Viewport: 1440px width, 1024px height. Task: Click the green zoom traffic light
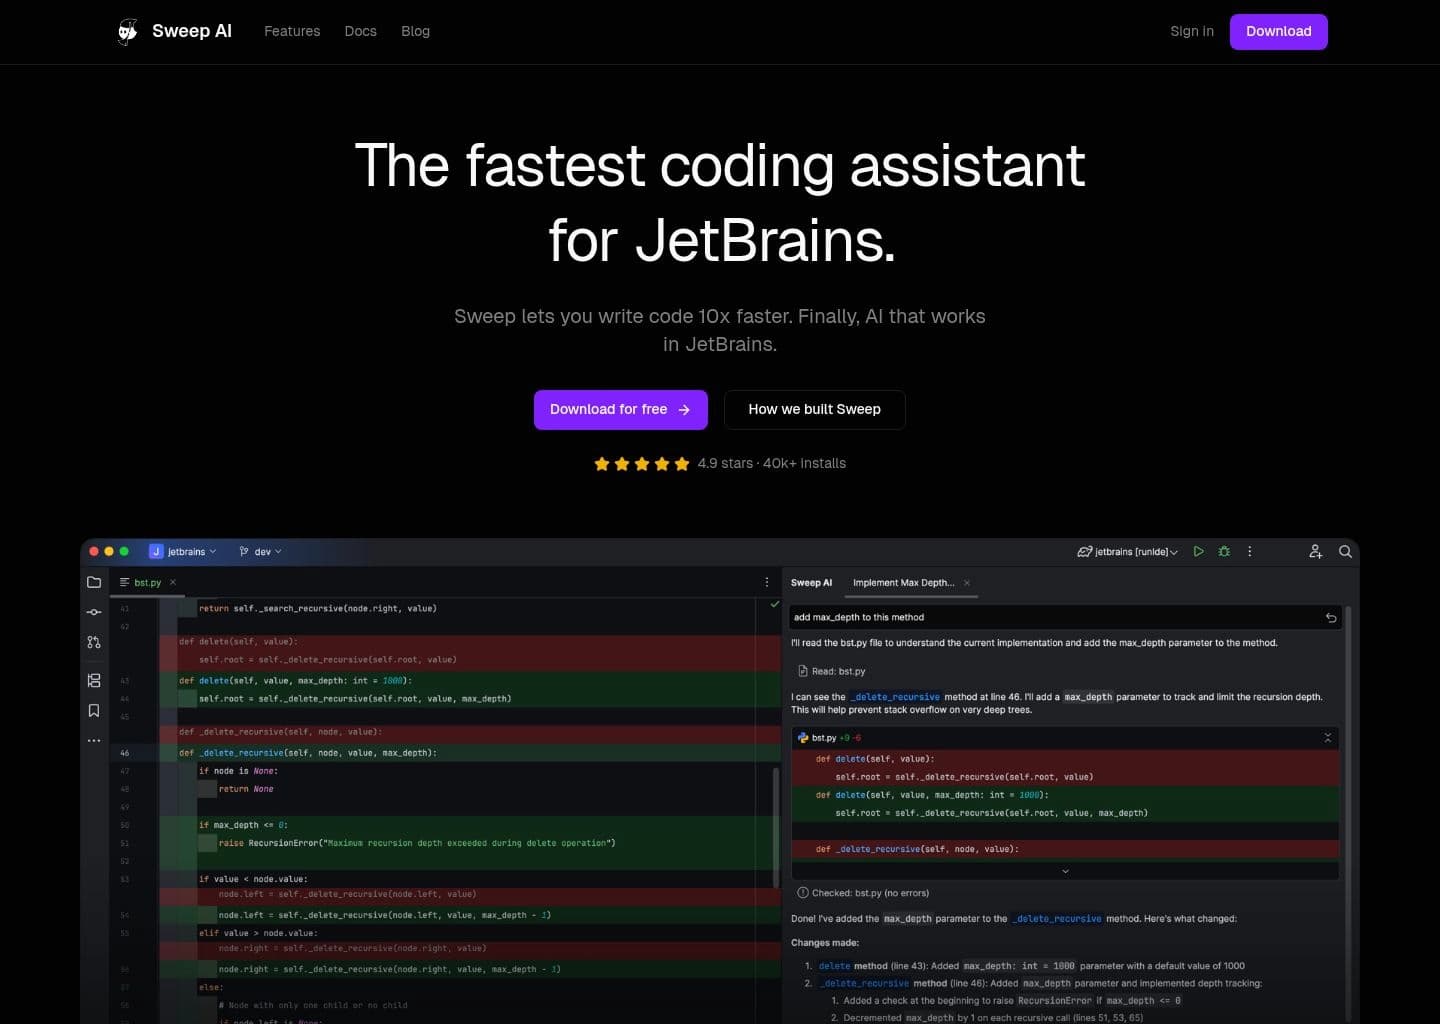tap(124, 552)
